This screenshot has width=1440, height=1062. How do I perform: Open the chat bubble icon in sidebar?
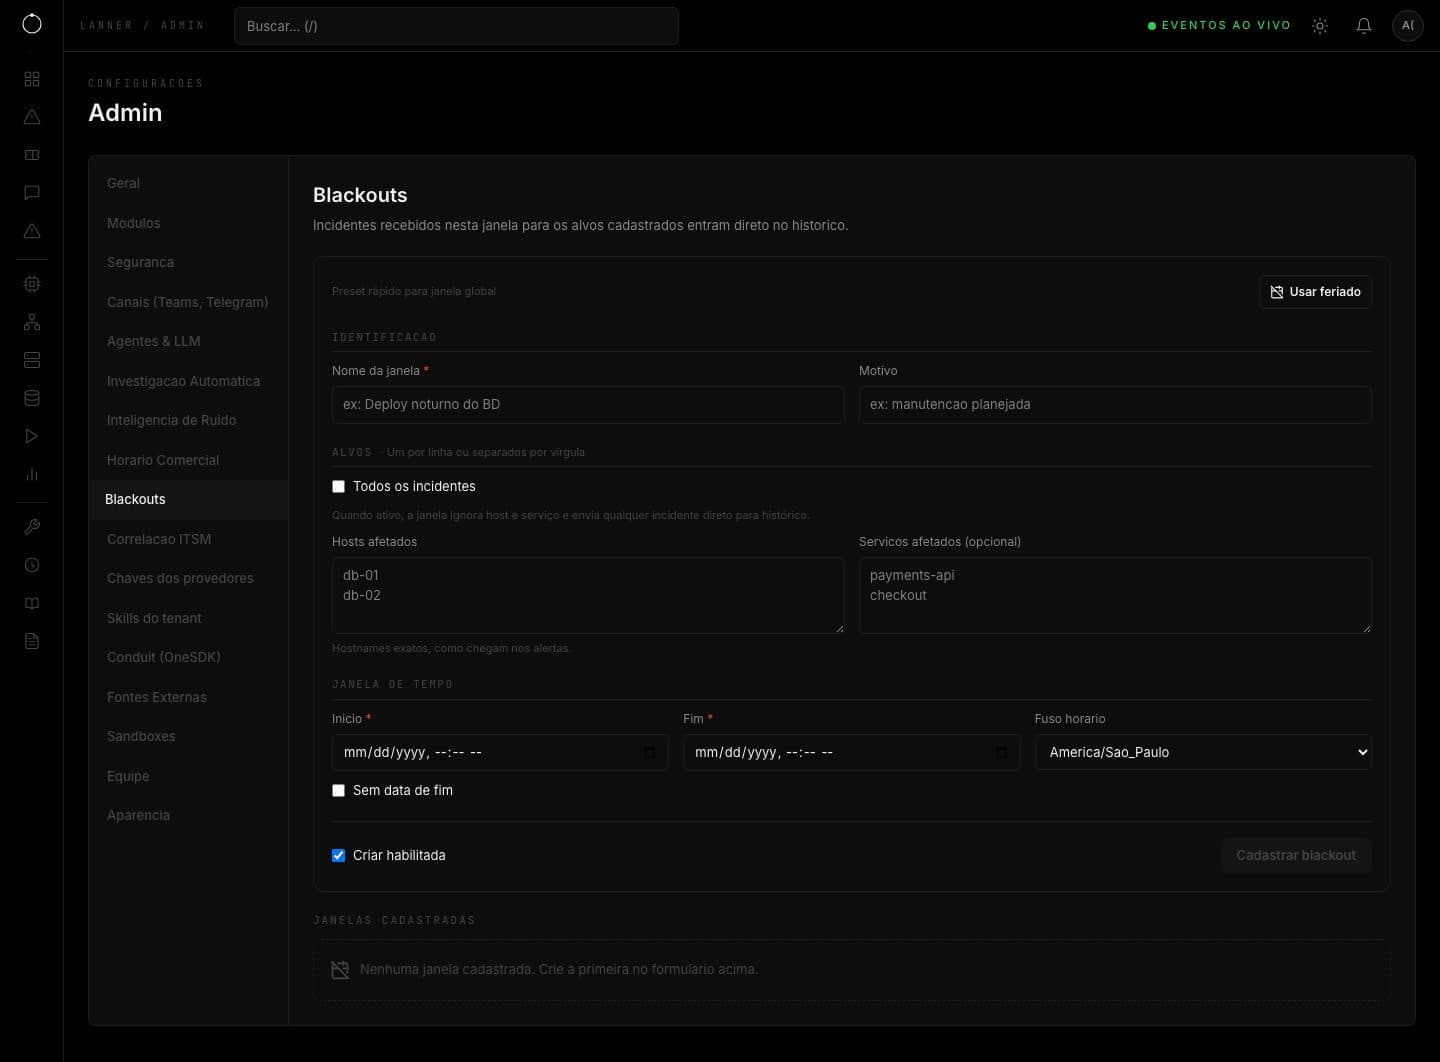pos(32,193)
